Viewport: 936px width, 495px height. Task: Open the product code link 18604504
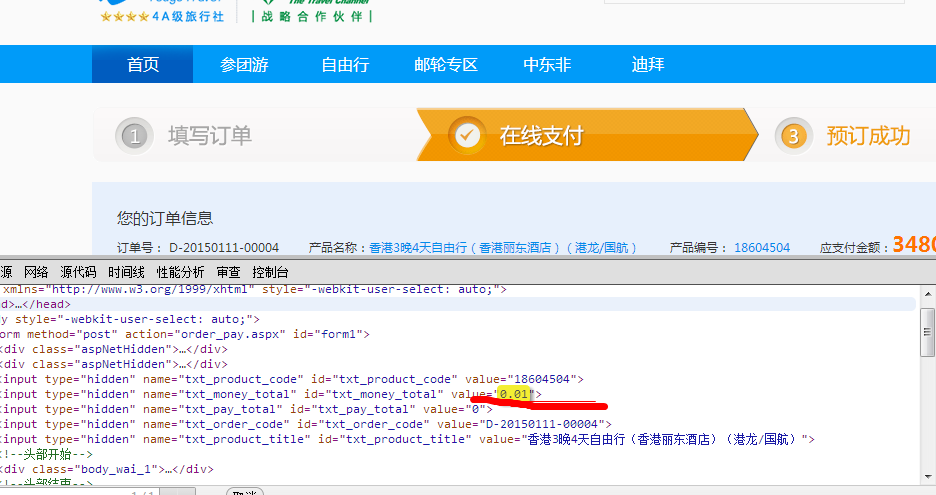pyautogui.click(x=762, y=247)
